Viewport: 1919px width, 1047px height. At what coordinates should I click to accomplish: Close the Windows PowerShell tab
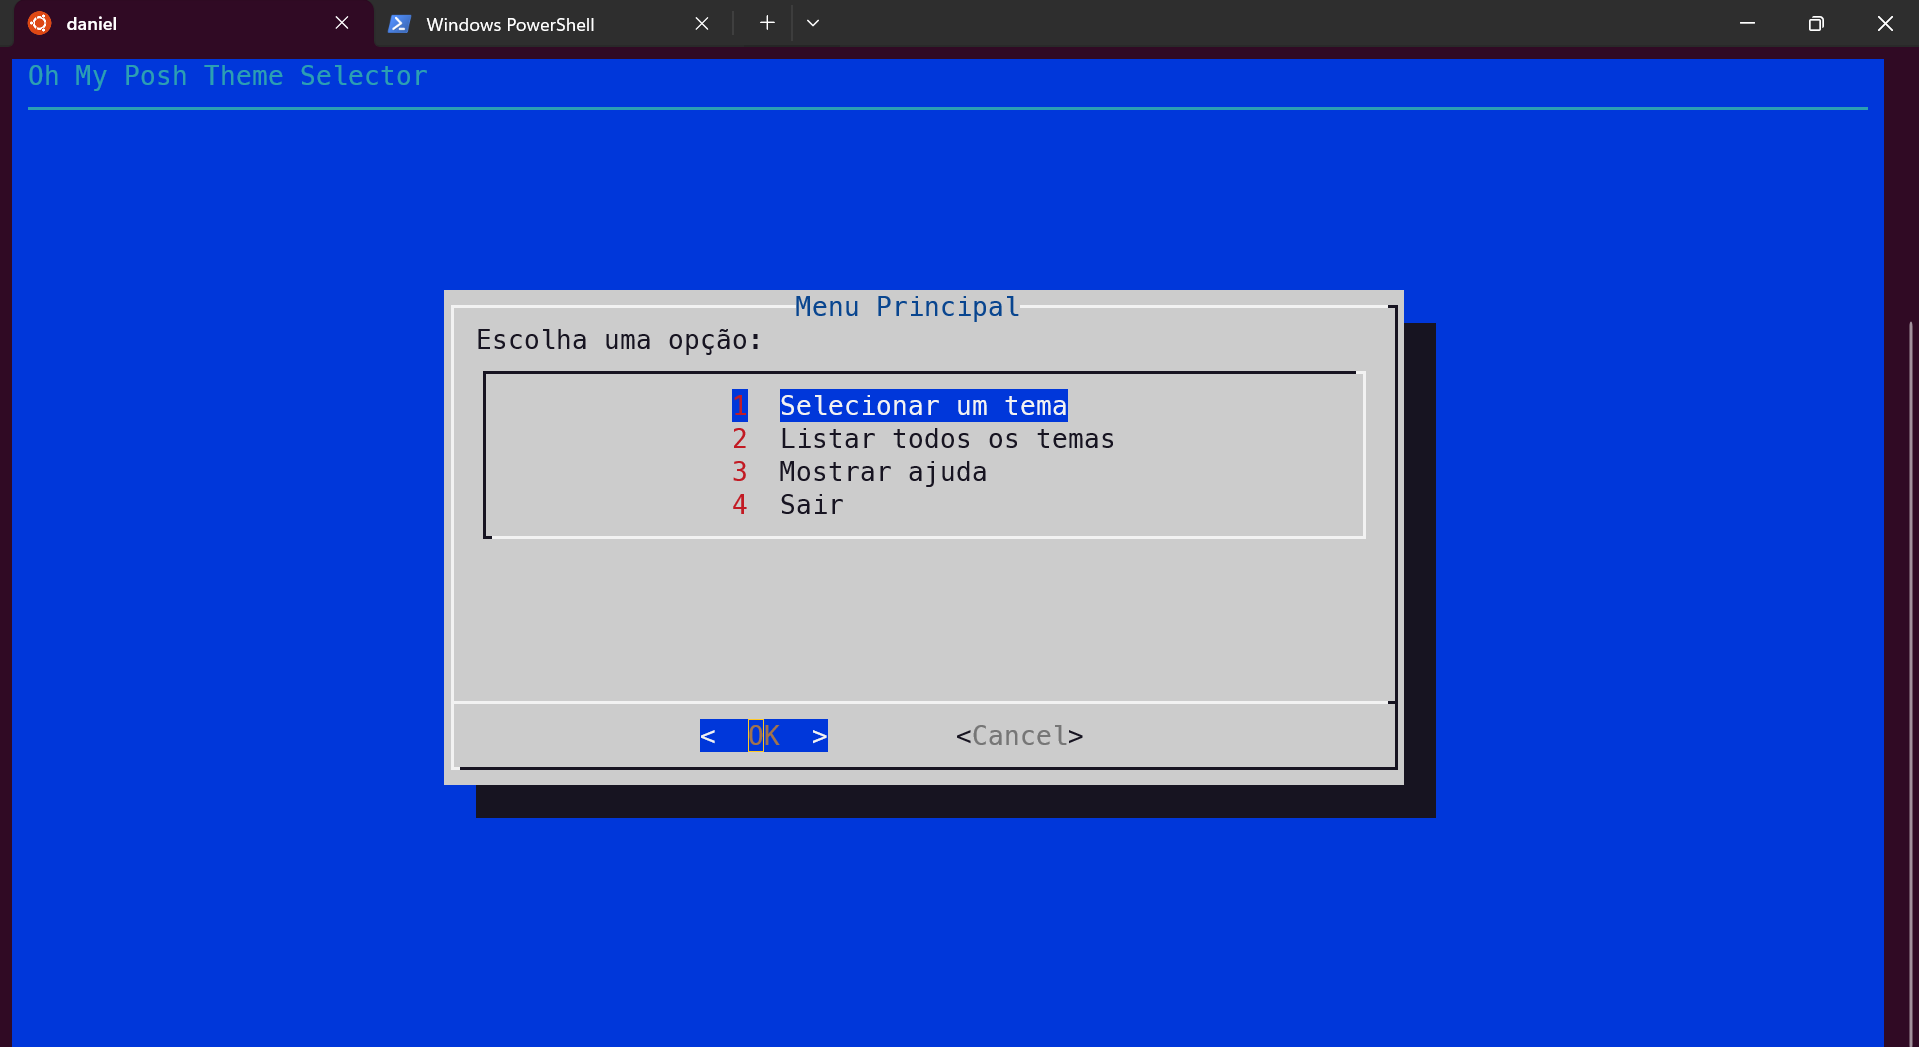pyautogui.click(x=702, y=23)
